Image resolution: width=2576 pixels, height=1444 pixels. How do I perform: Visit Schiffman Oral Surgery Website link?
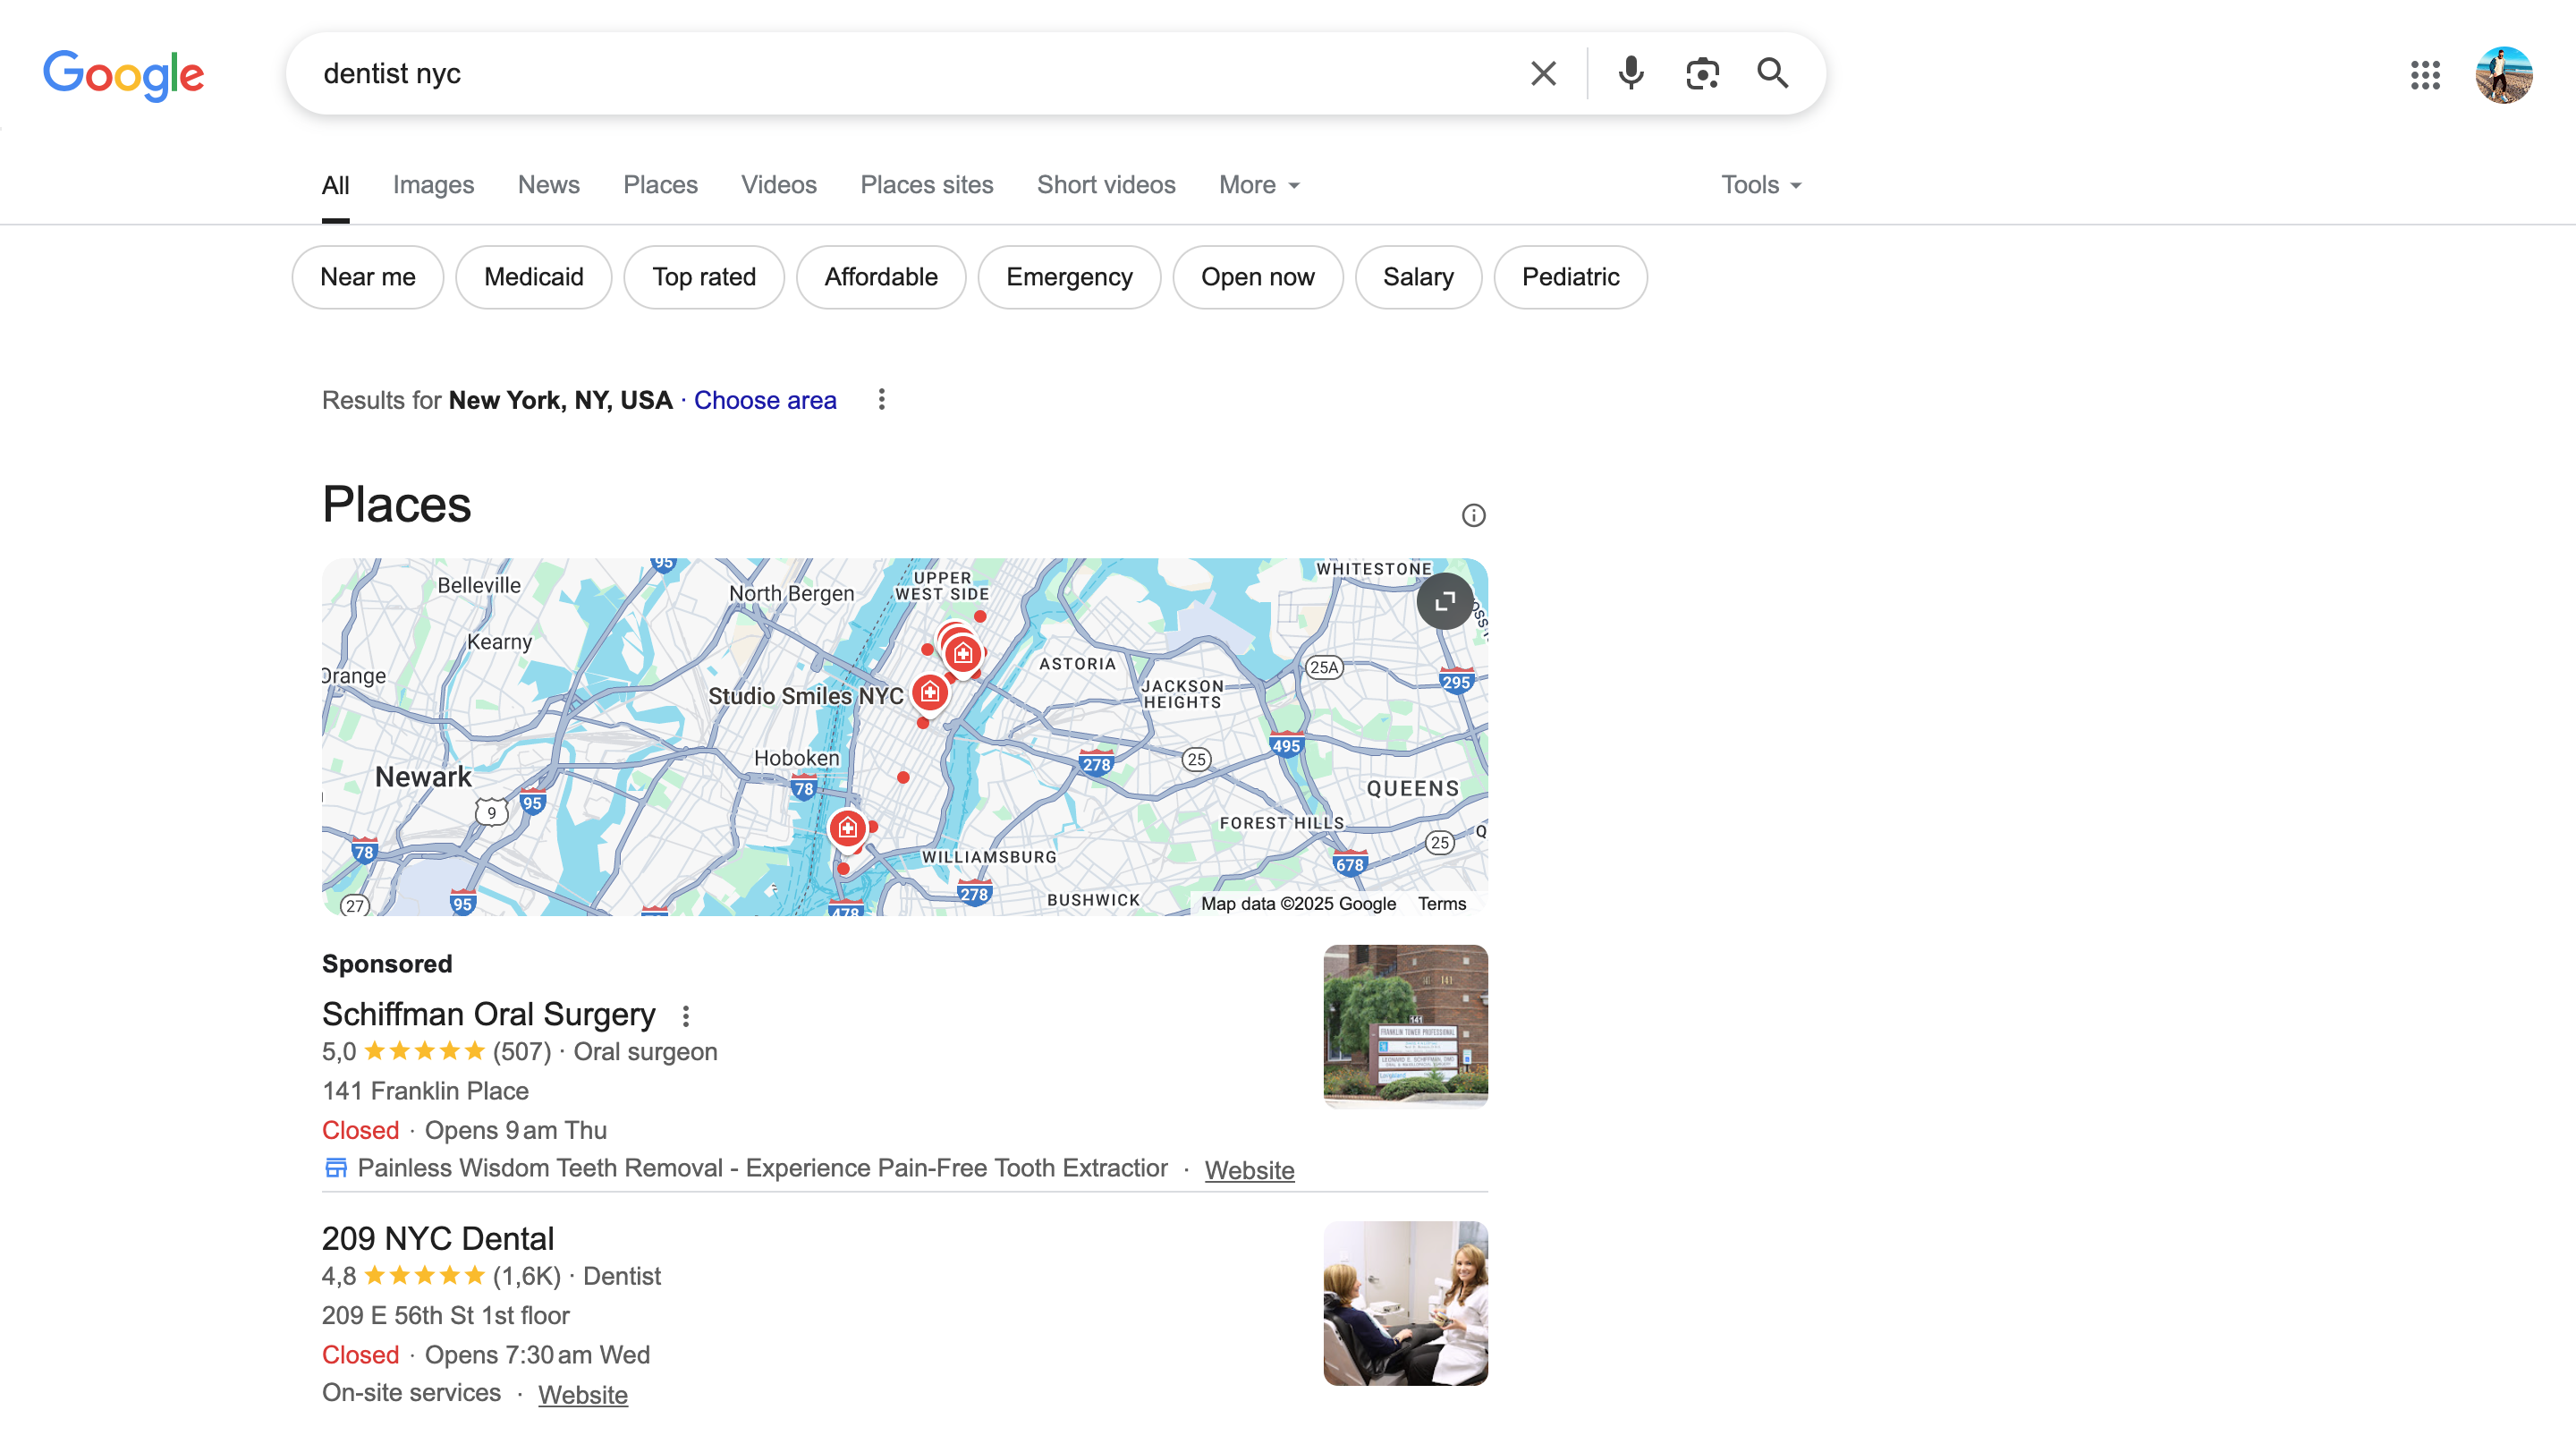1249,1170
